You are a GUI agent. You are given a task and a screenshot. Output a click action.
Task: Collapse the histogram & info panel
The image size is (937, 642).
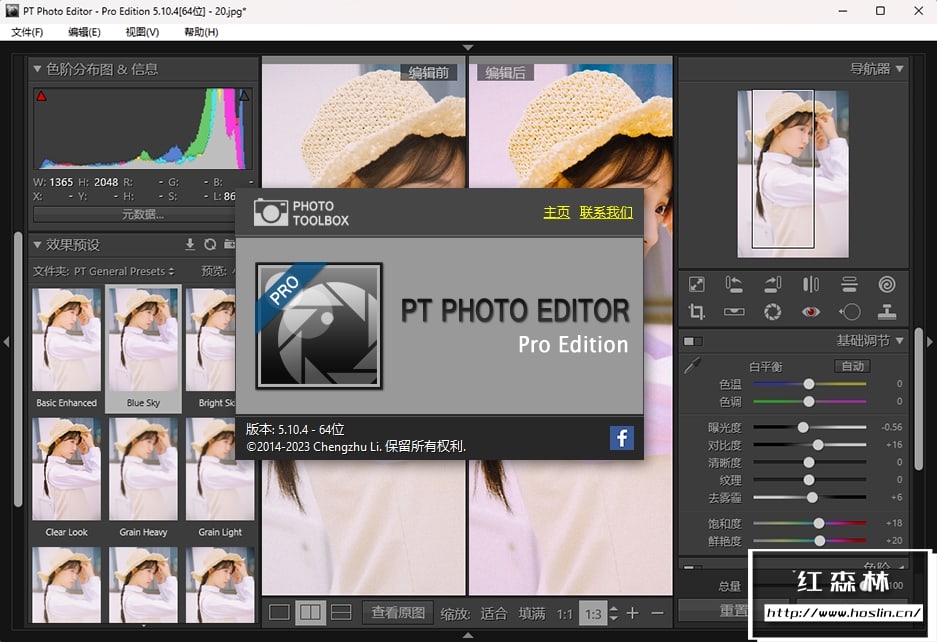tap(37, 69)
